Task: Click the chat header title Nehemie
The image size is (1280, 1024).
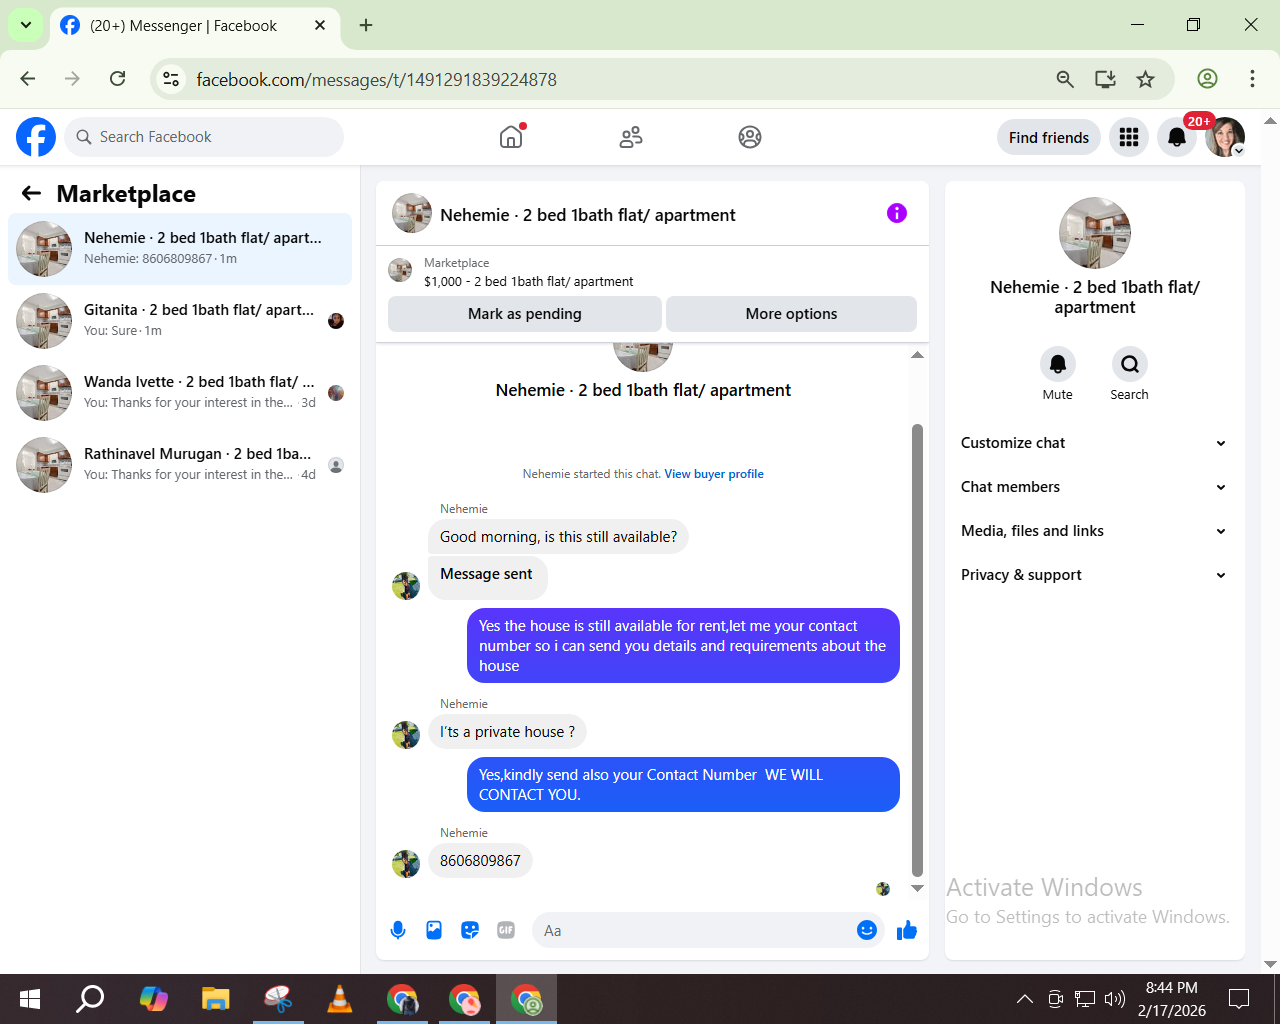Action: (588, 215)
